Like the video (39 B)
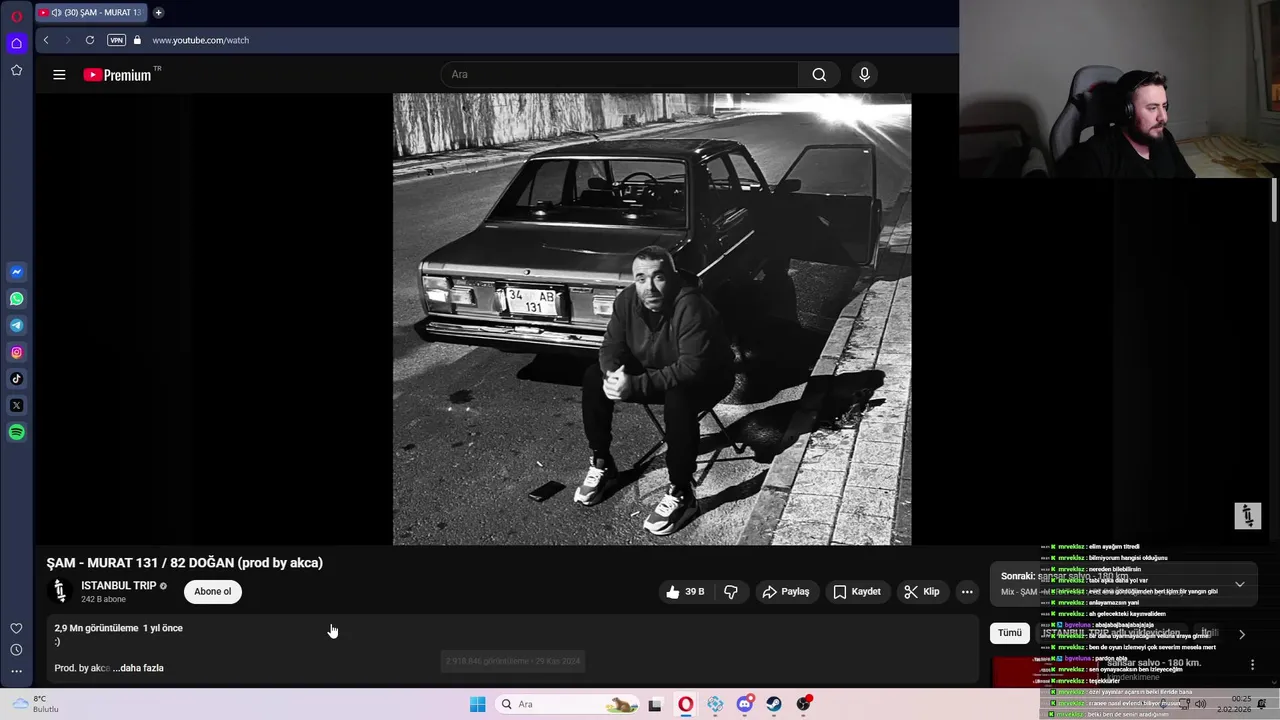Viewport: 1280px width, 720px height. pos(686,592)
